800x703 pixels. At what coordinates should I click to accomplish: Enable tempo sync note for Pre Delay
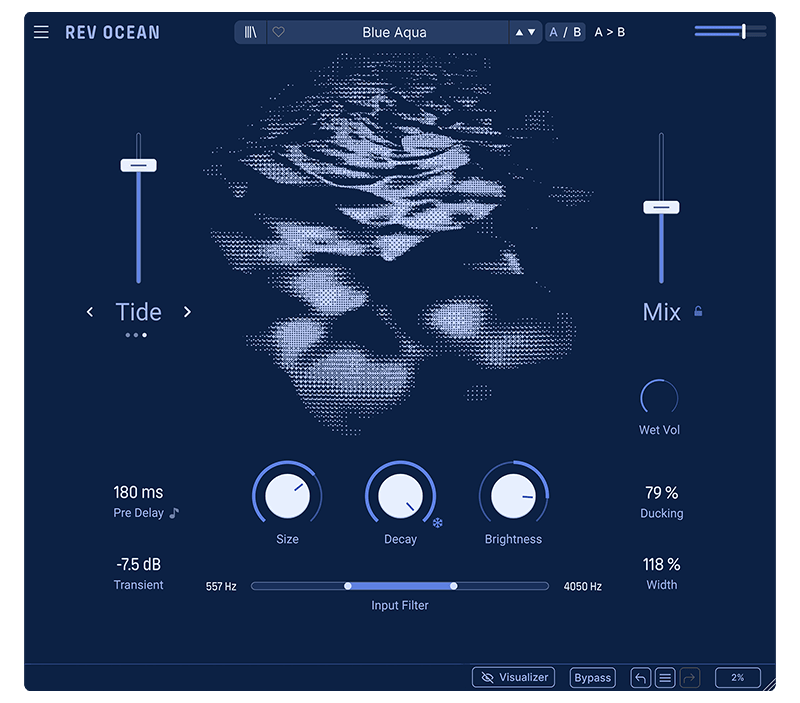click(174, 513)
